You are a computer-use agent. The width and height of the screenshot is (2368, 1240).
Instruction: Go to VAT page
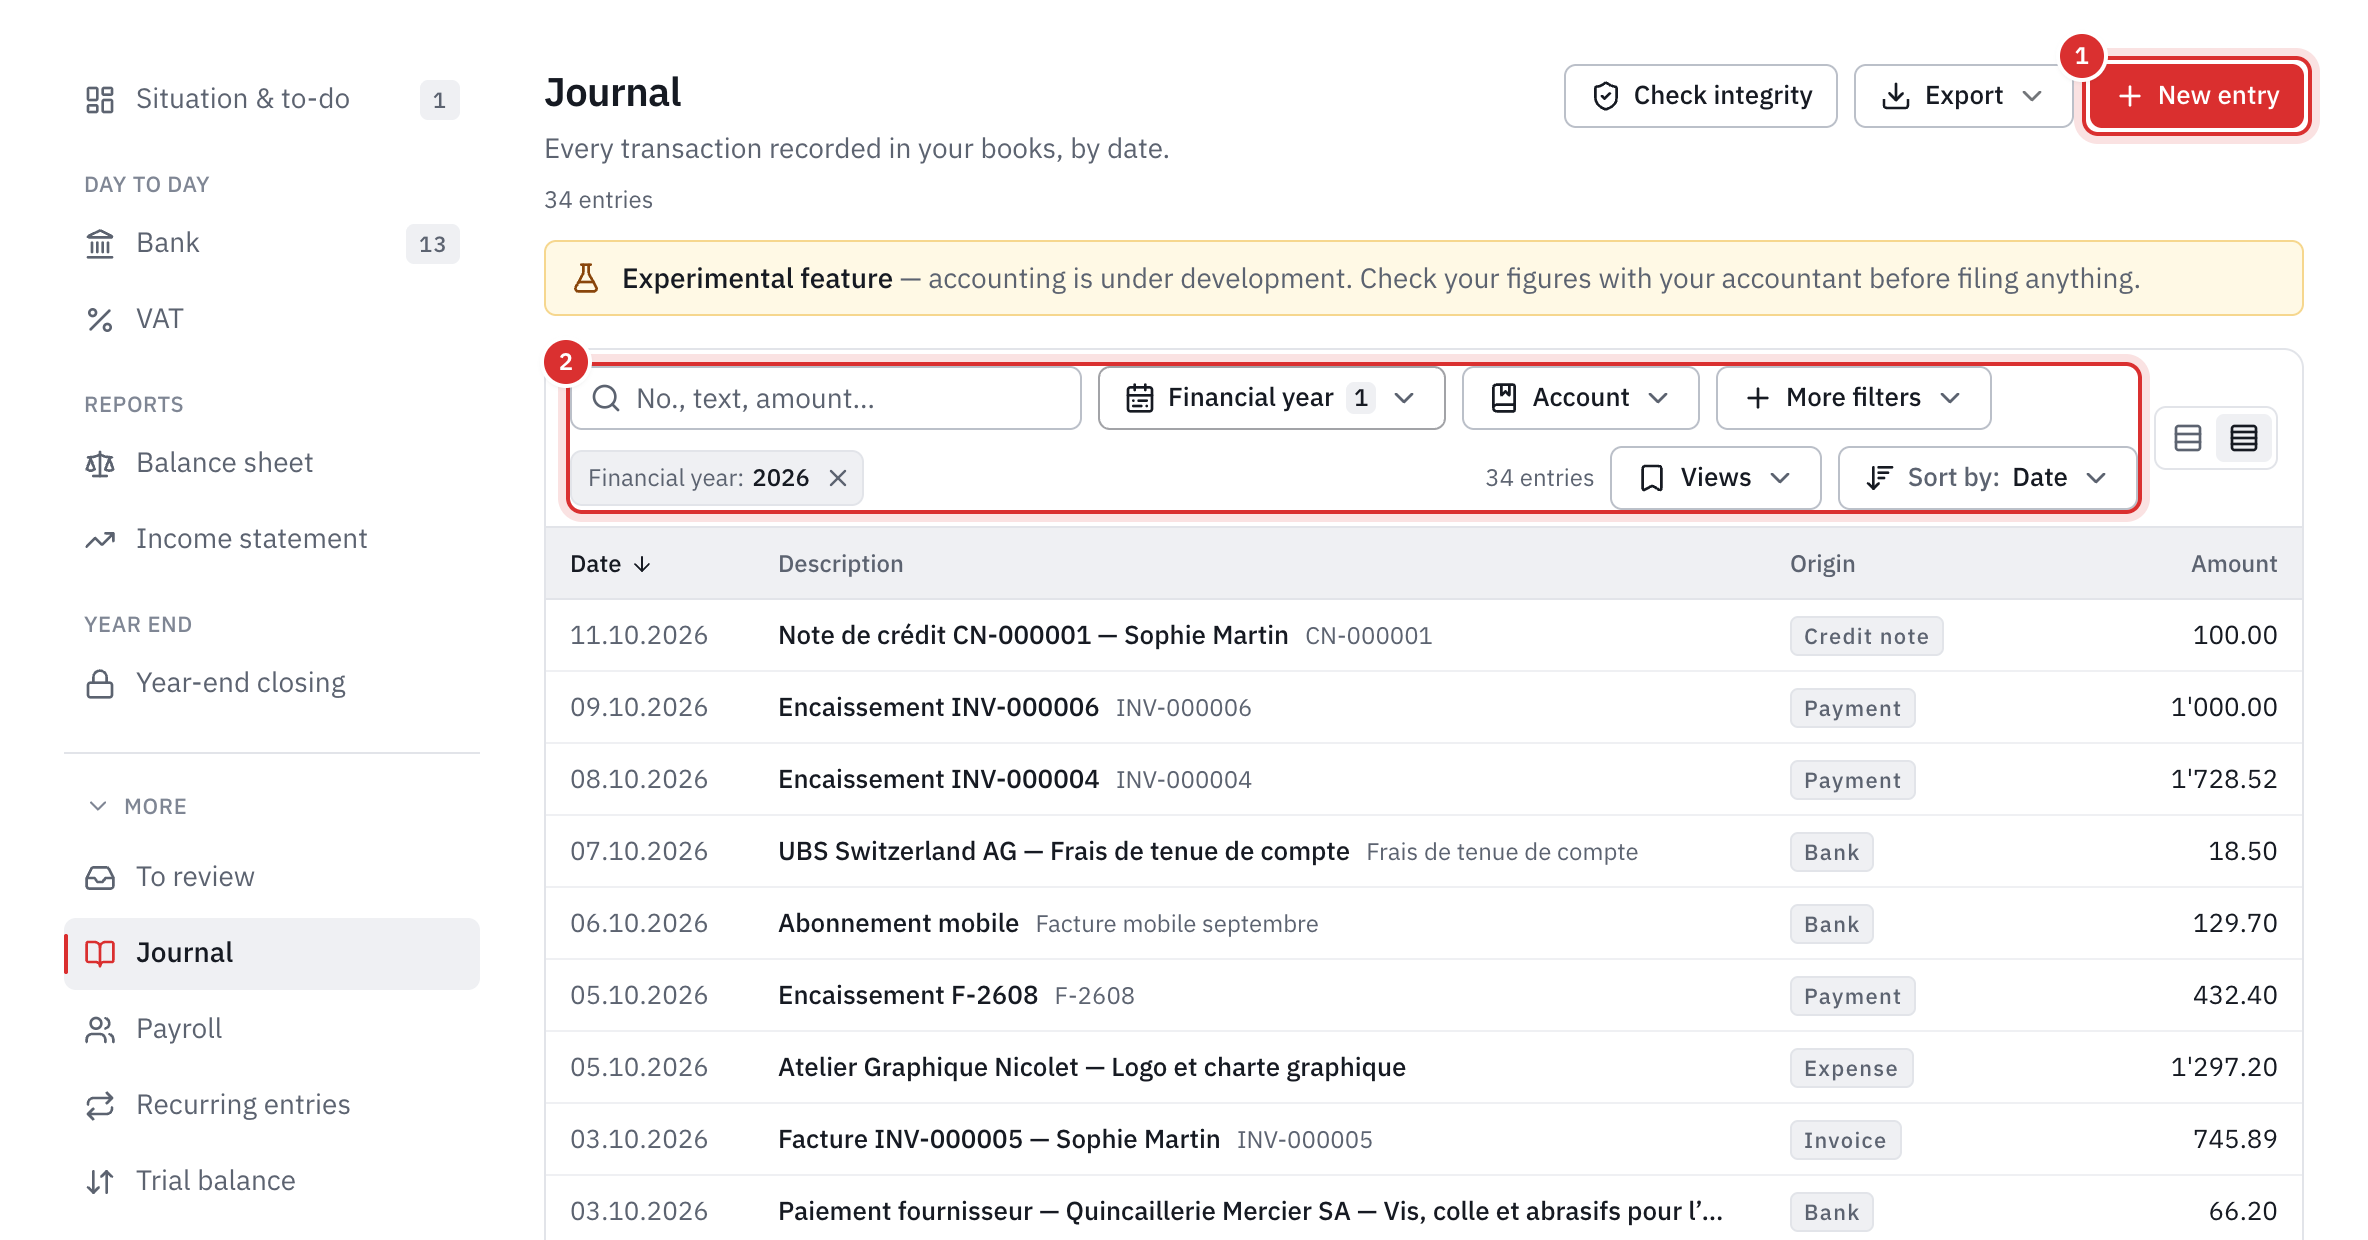[x=271, y=319]
